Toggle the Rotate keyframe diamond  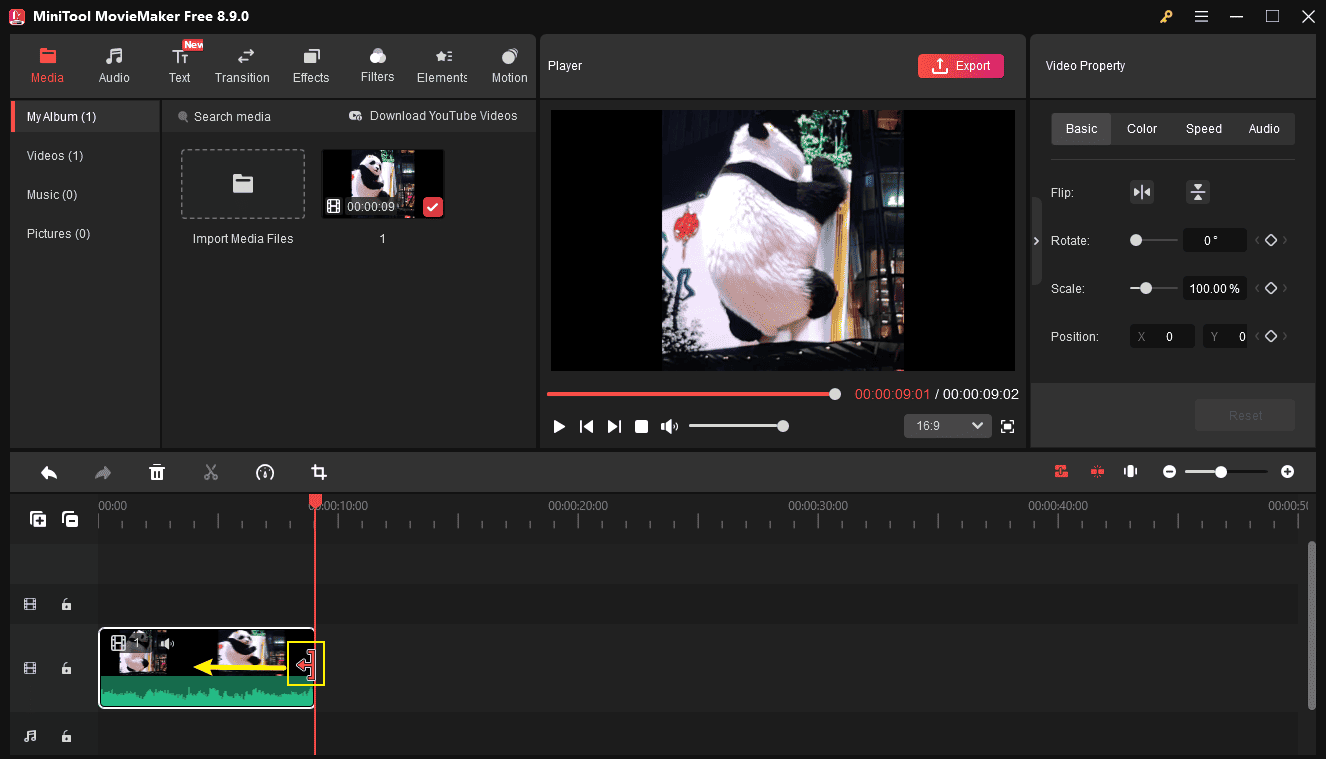pos(1270,240)
